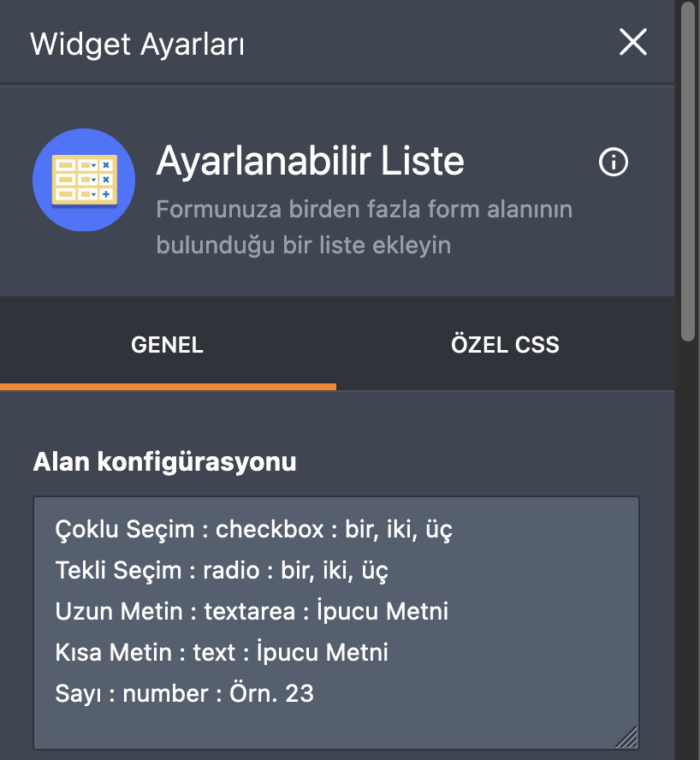Click the Uzun Metin textarea line
This screenshot has height=760, width=700.
(x=251, y=611)
